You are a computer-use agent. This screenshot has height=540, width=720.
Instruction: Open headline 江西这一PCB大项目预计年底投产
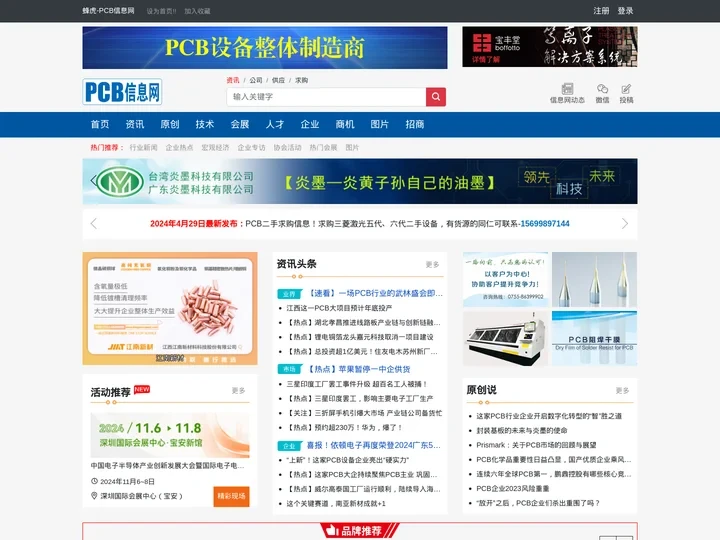(x=339, y=308)
